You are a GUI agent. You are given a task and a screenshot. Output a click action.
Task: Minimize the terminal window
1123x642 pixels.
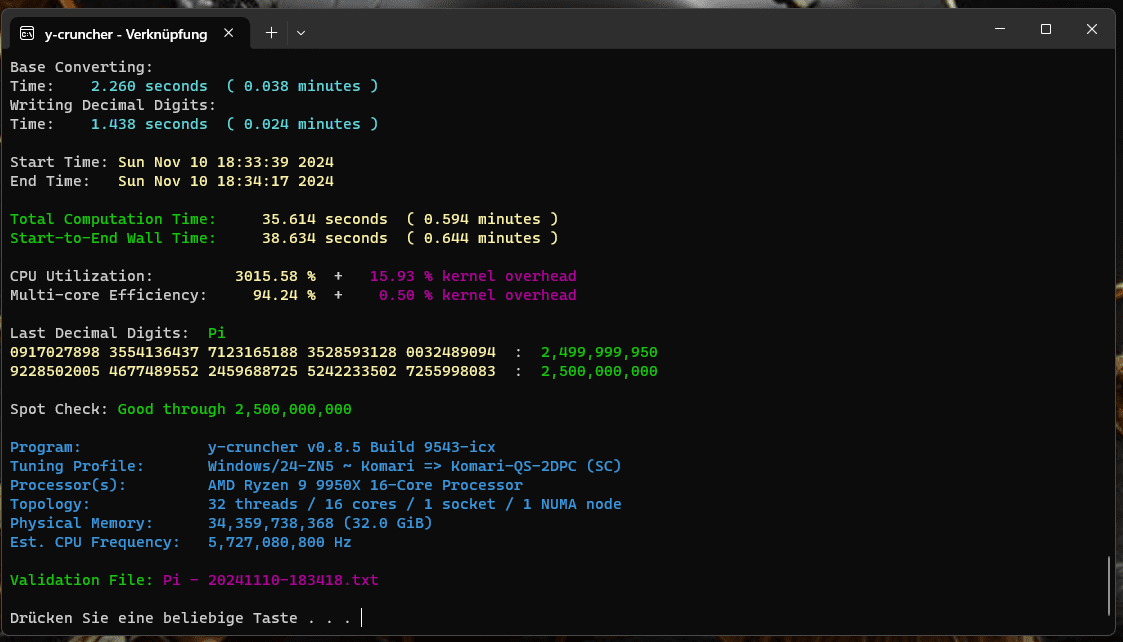(1000, 29)
